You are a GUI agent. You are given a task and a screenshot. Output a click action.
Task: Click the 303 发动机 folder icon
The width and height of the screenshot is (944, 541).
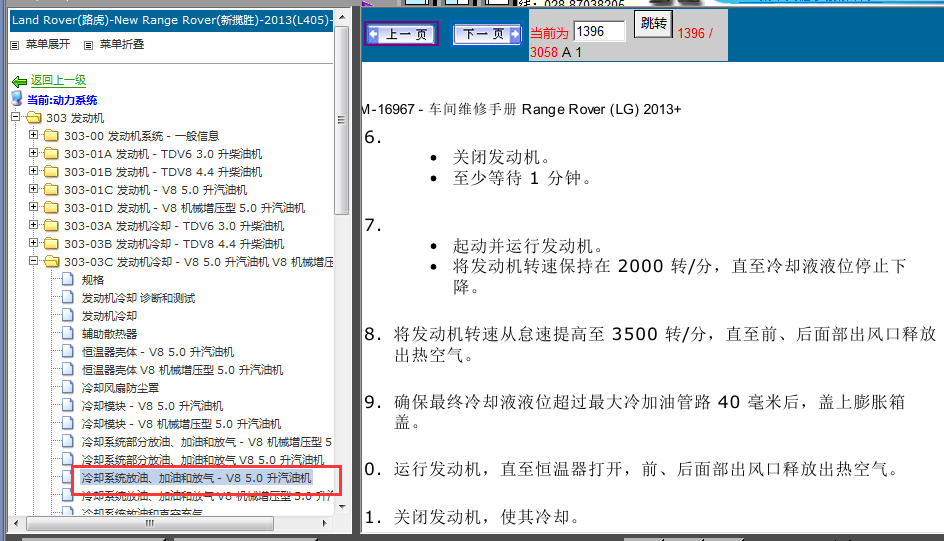[34, 117]
